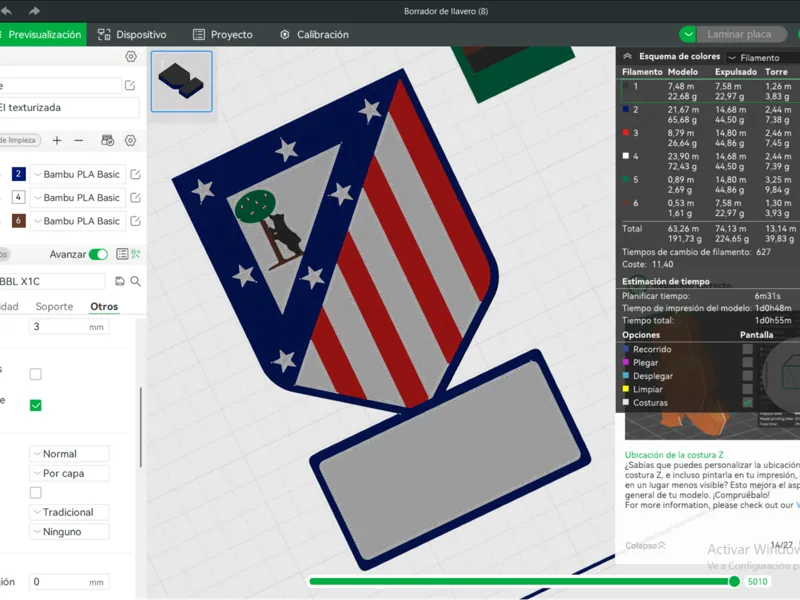This screenshot has height=600, width=800.
Task: Open the Por capa dropdown
Action: [x=69, y=473]
